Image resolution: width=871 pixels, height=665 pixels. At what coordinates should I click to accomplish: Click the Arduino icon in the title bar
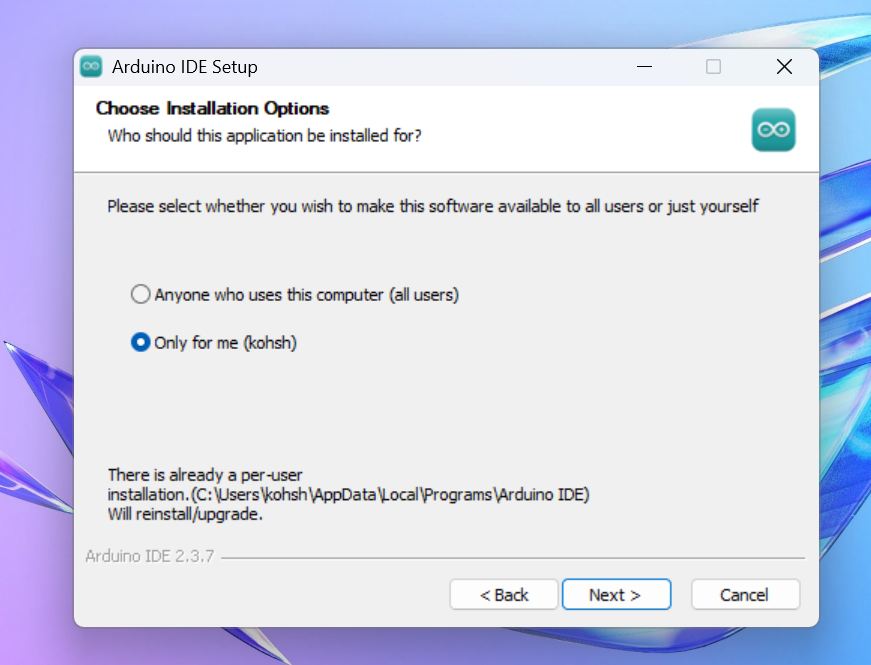(91, 67)
